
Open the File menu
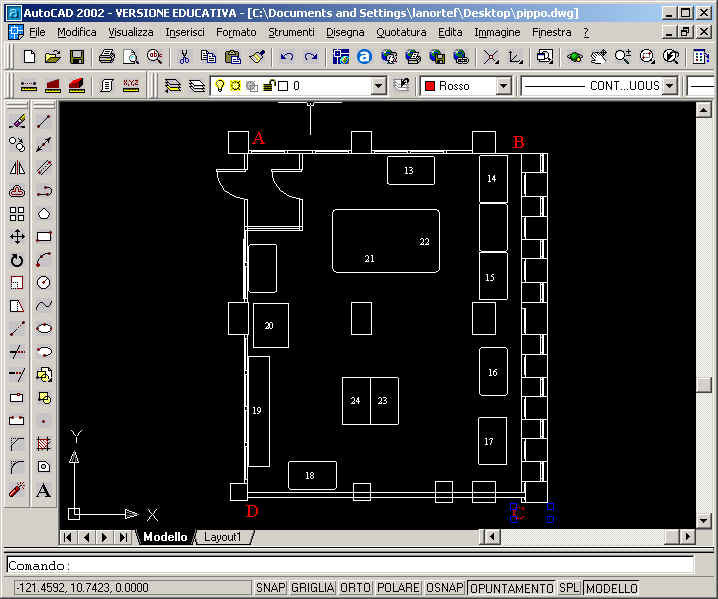[37, 33]
